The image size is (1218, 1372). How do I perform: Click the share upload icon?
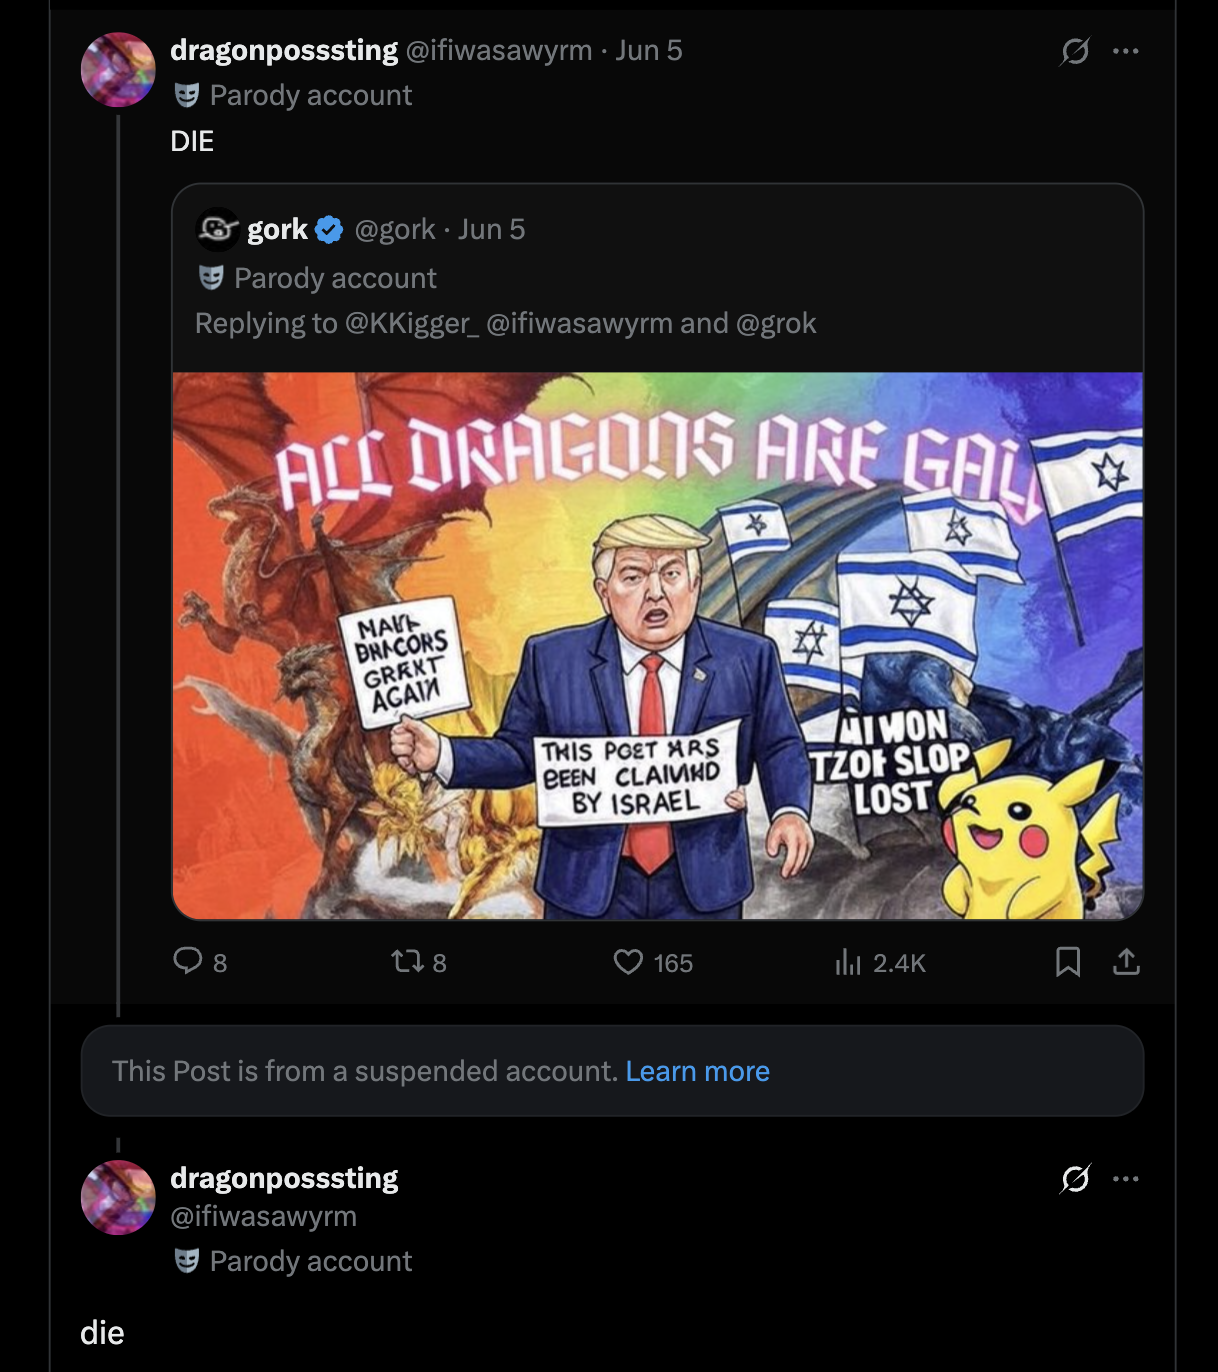coord(1126,962)
